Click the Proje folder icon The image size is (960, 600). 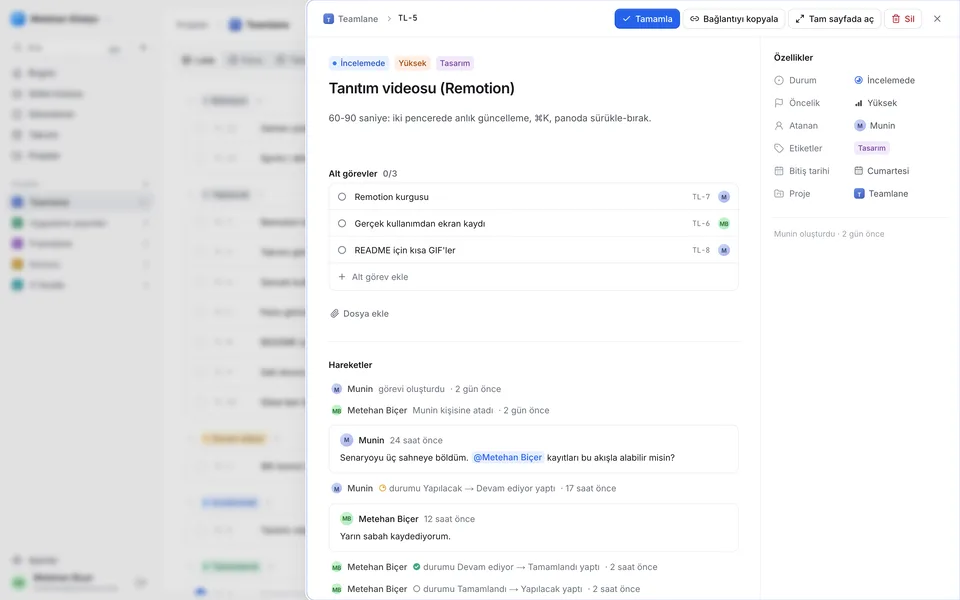pos(779,193)
